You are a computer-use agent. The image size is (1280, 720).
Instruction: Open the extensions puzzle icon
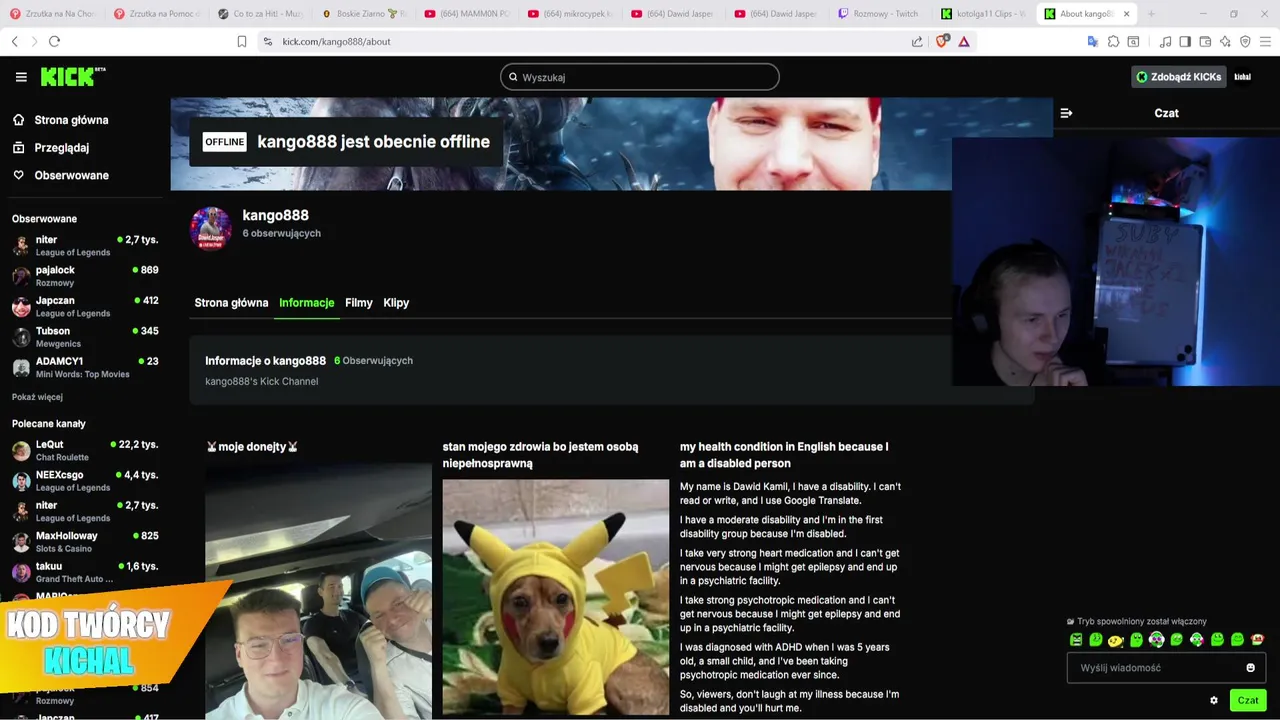1113,41
